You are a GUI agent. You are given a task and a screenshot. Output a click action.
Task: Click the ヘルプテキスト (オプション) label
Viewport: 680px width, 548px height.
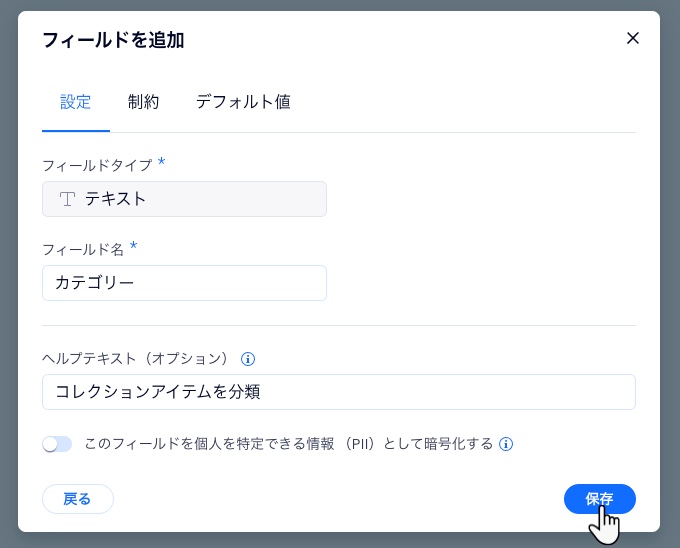click(x=135, y=359)
